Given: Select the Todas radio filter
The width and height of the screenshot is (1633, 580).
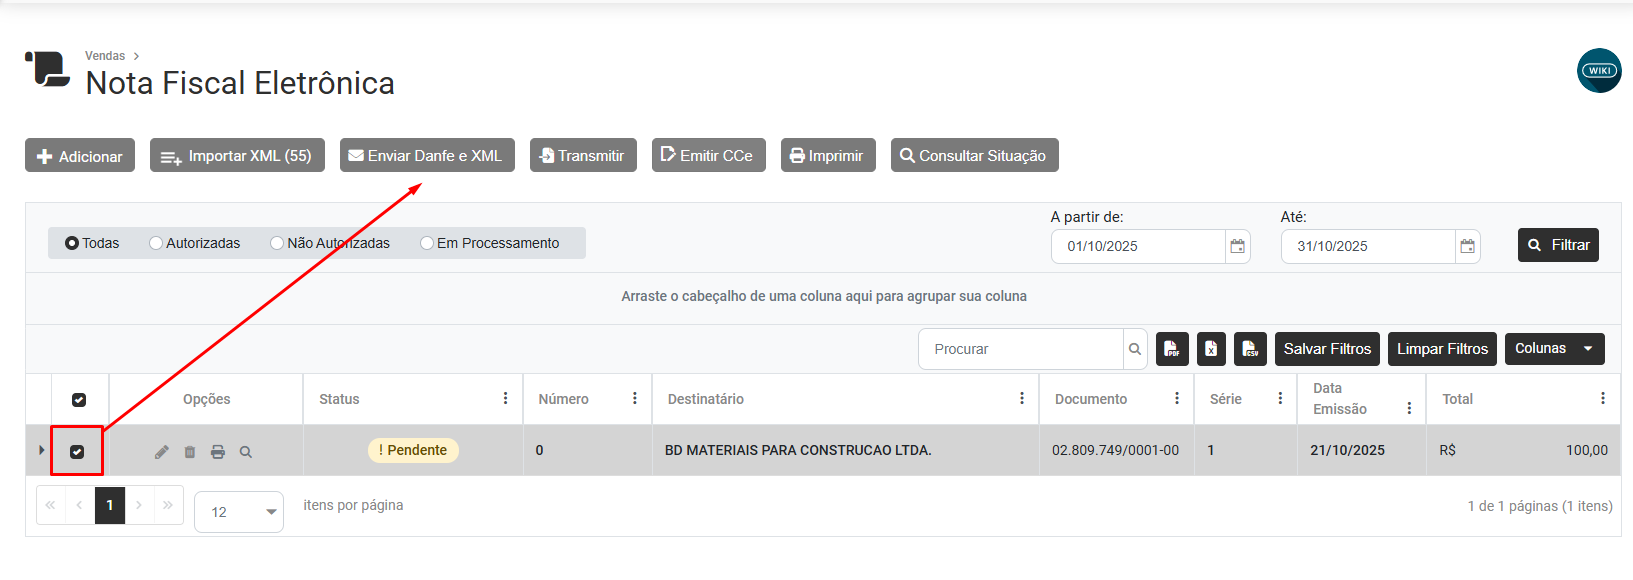Looking at the screenshot, I should [x=72, y=243].
